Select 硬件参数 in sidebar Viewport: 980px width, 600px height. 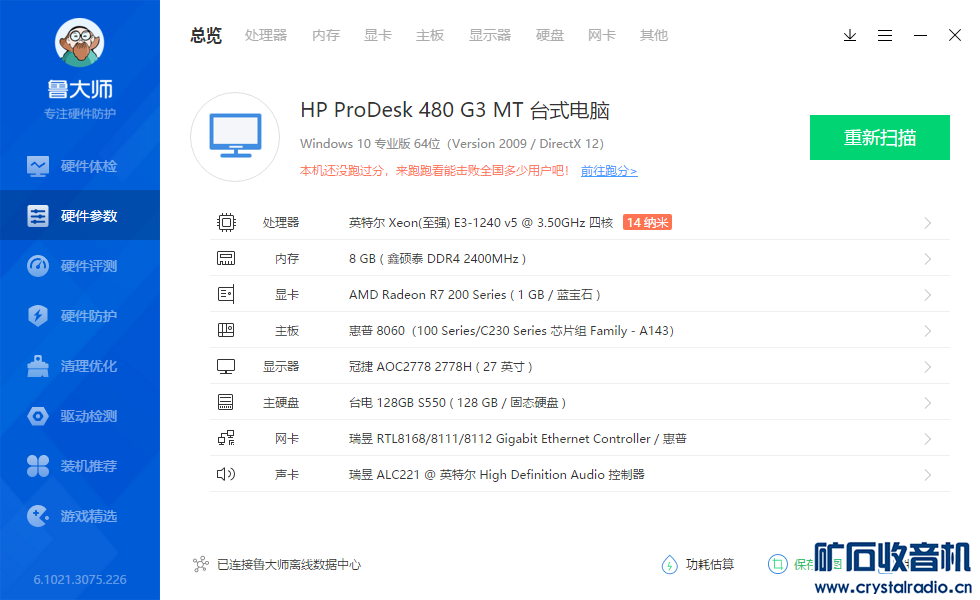[80, 216]
